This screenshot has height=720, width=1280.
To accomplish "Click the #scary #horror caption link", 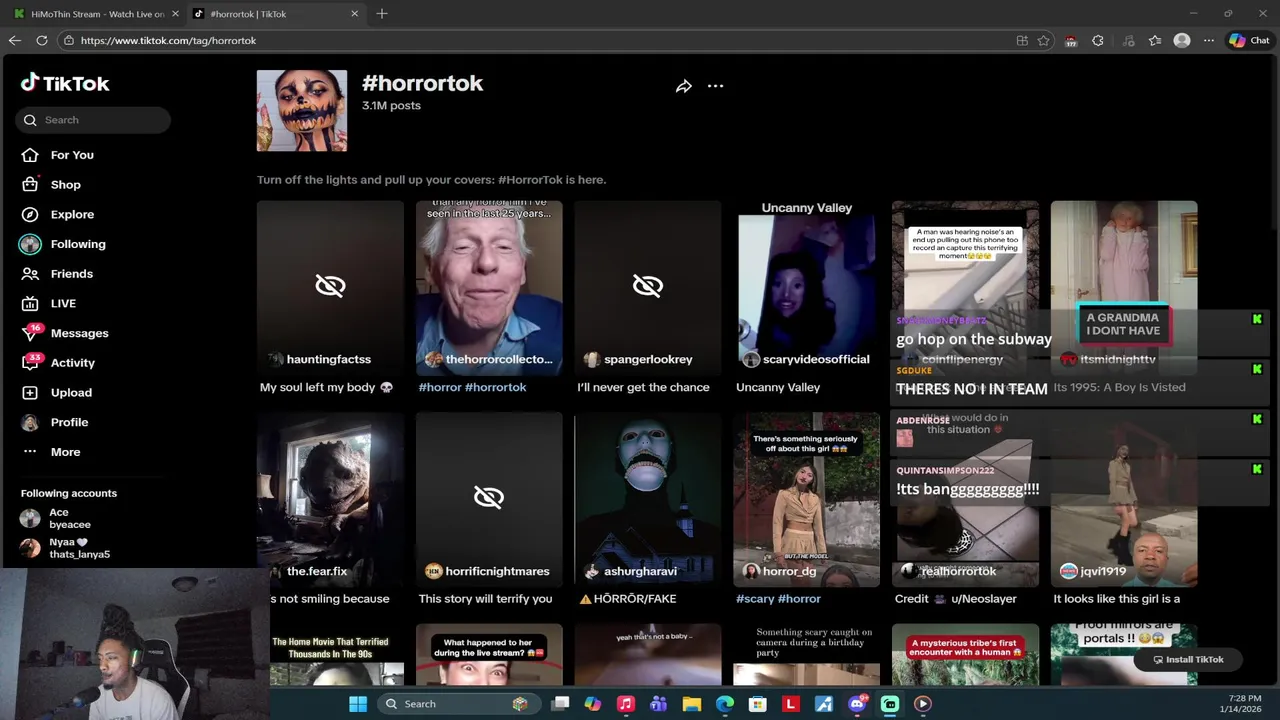I will pos(778,599).
